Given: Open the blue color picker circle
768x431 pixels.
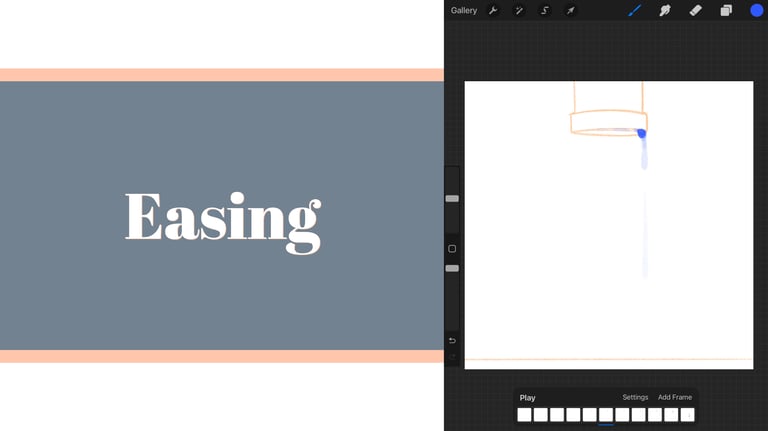Looking at the screenshot, I should point(756,10).
